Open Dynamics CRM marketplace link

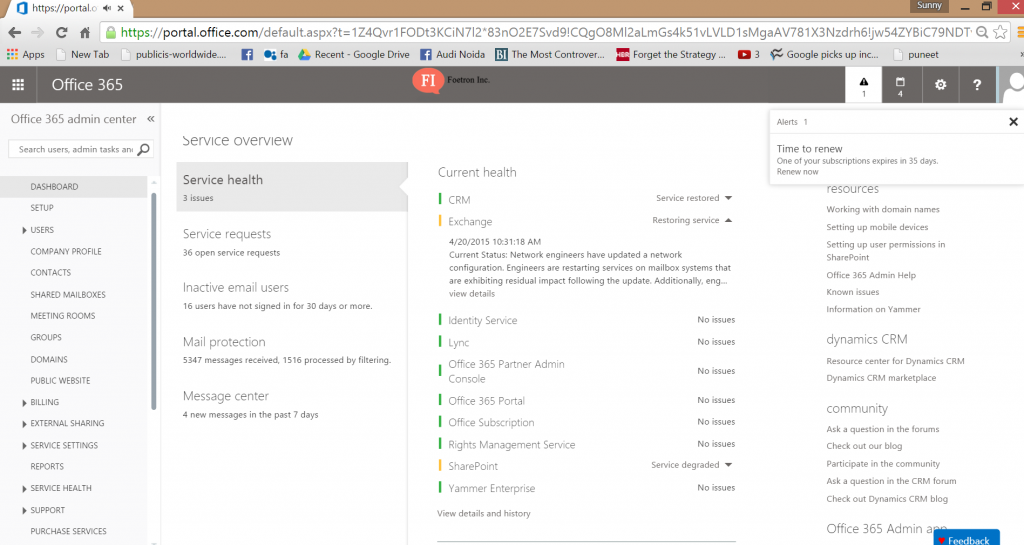coord(881,378)
